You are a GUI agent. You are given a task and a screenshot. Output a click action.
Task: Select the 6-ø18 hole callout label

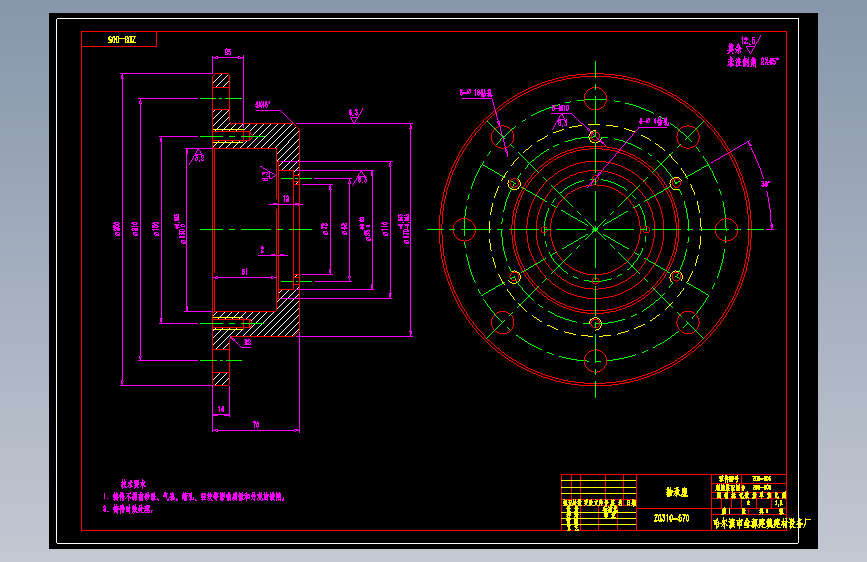pos(476,93)
